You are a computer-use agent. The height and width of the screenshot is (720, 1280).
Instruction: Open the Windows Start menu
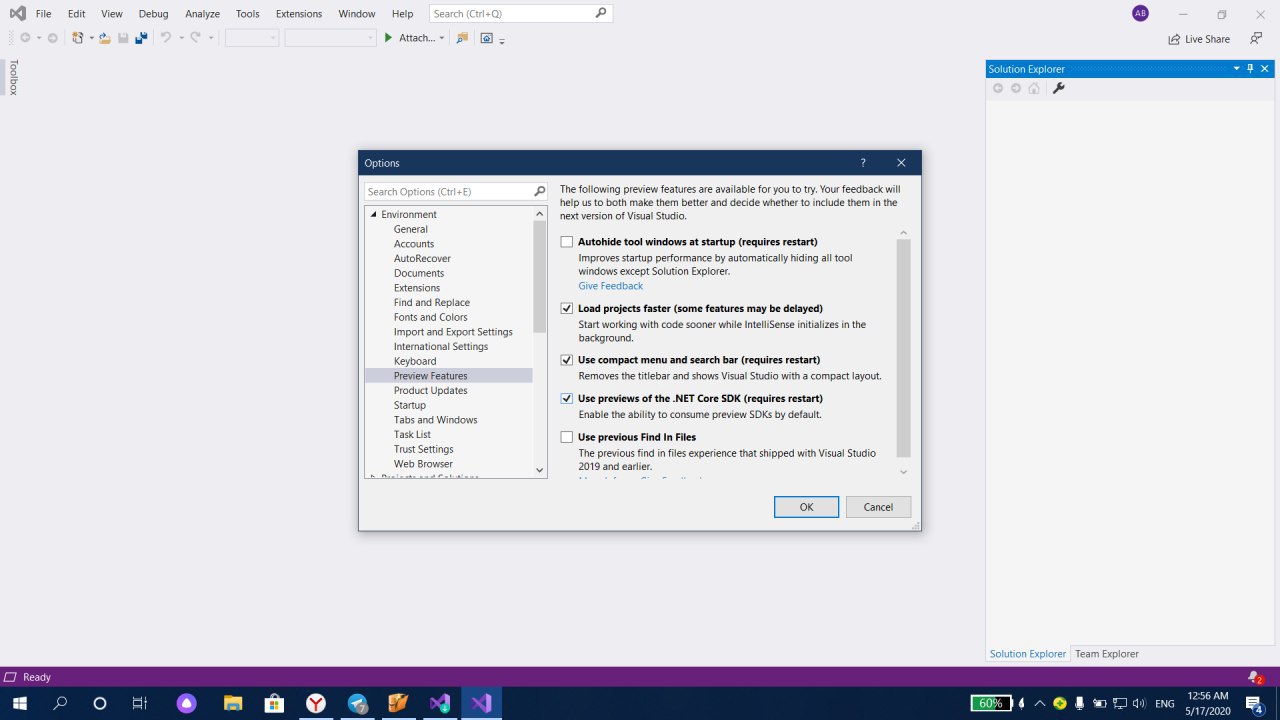point(19,703)
